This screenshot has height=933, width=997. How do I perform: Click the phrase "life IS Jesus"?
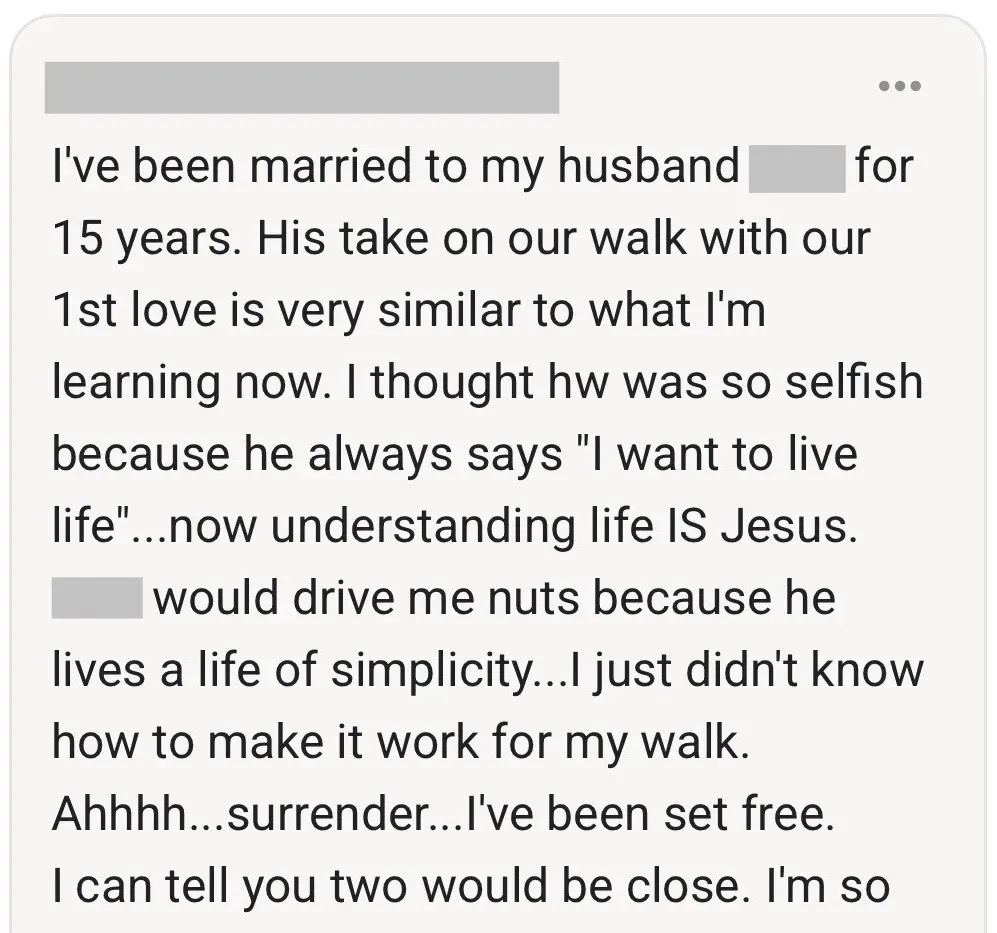coord(727,527)
